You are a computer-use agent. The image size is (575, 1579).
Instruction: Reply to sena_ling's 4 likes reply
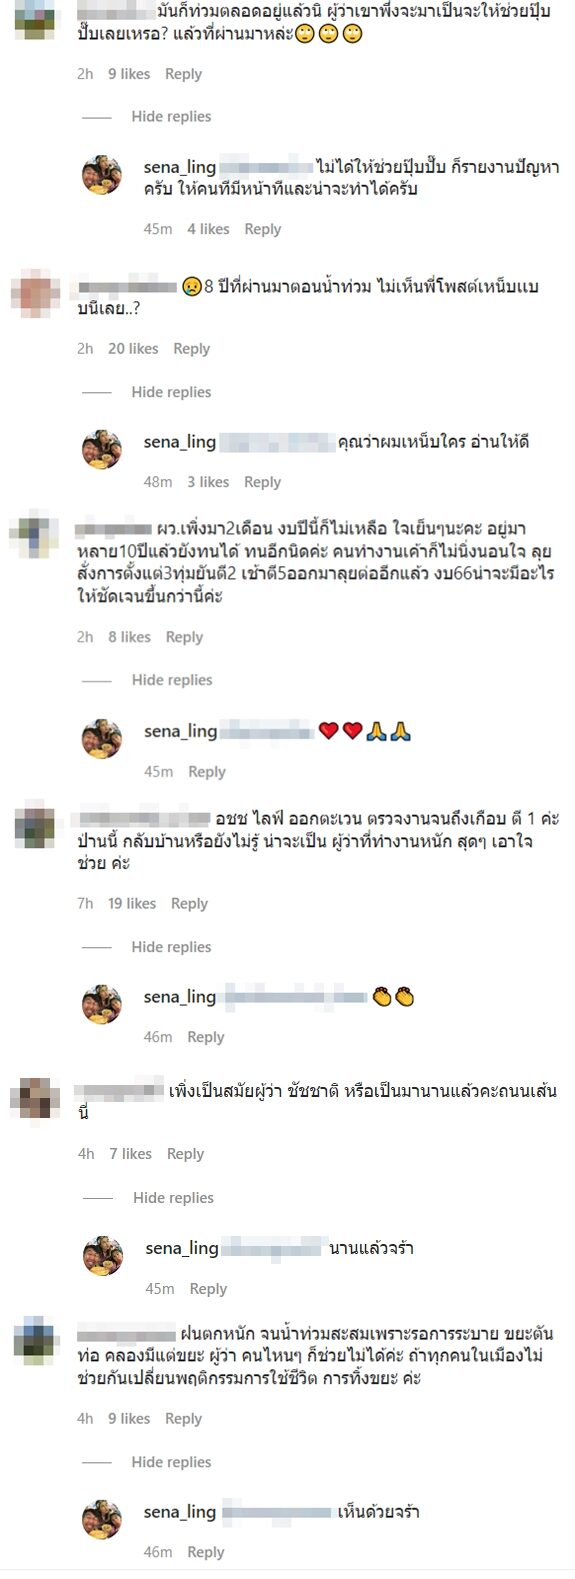pos(262,229)
